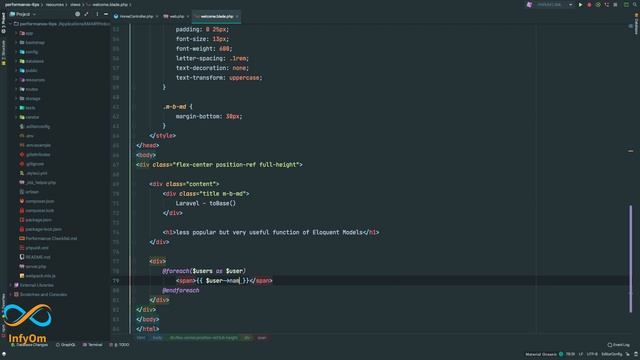The image size is (640, 360).
Task: Click the views breadcrumb in the navigation bar
Action: (x=75, y=4)
